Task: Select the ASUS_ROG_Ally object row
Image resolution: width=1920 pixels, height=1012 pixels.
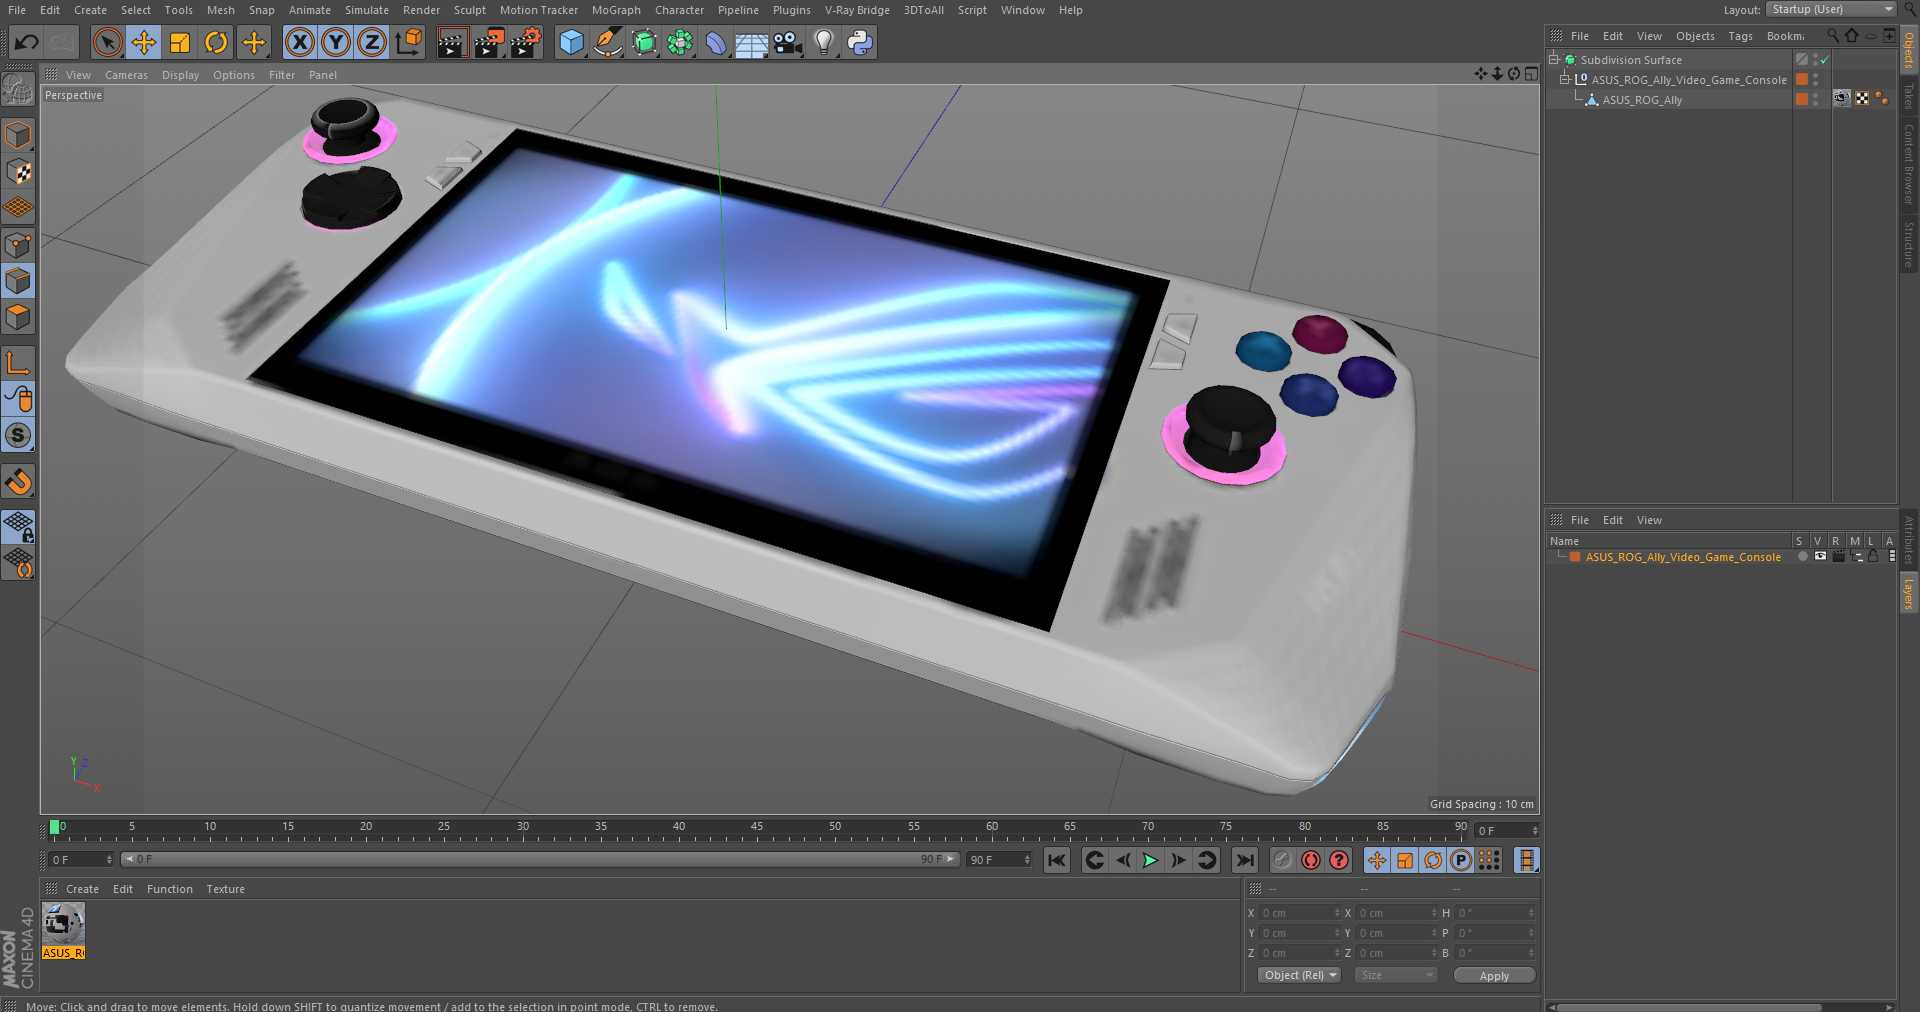Action: pyautogui.click(x=1642, y=100)
